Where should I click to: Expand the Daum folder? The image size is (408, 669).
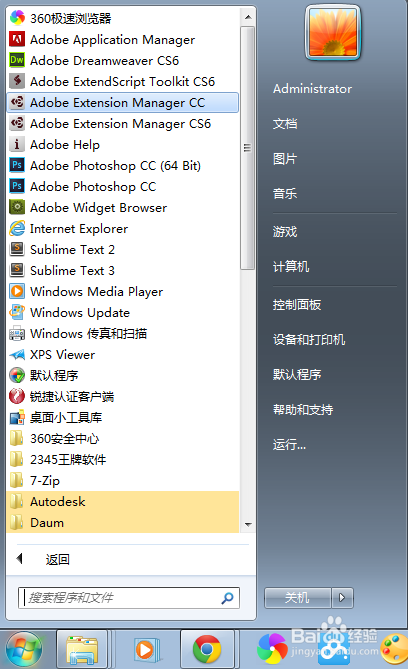pyautogui.click(x=123, y=522)
